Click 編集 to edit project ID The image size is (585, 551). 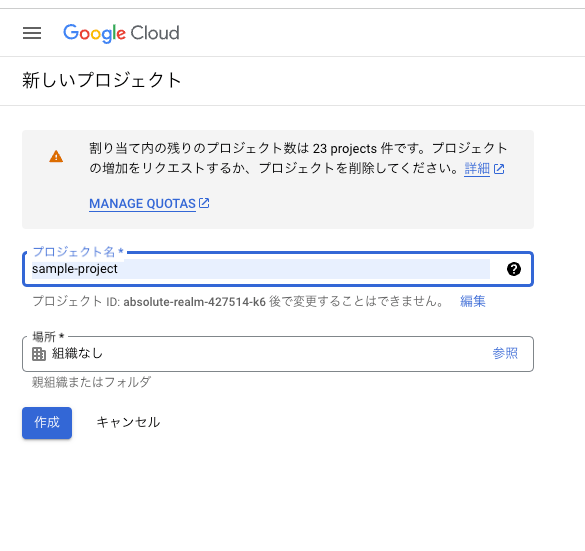pyautogui.click(x=472, y=301)
